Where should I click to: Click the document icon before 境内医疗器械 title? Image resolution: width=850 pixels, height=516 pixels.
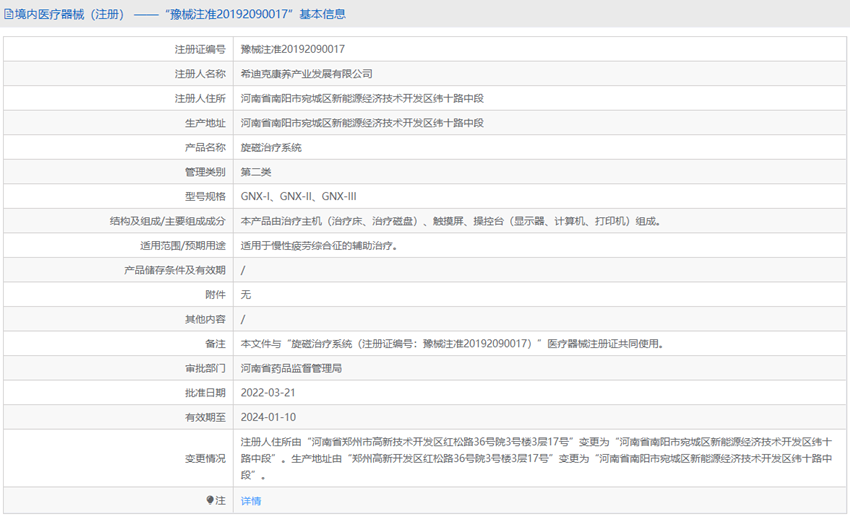pos(9,14)
